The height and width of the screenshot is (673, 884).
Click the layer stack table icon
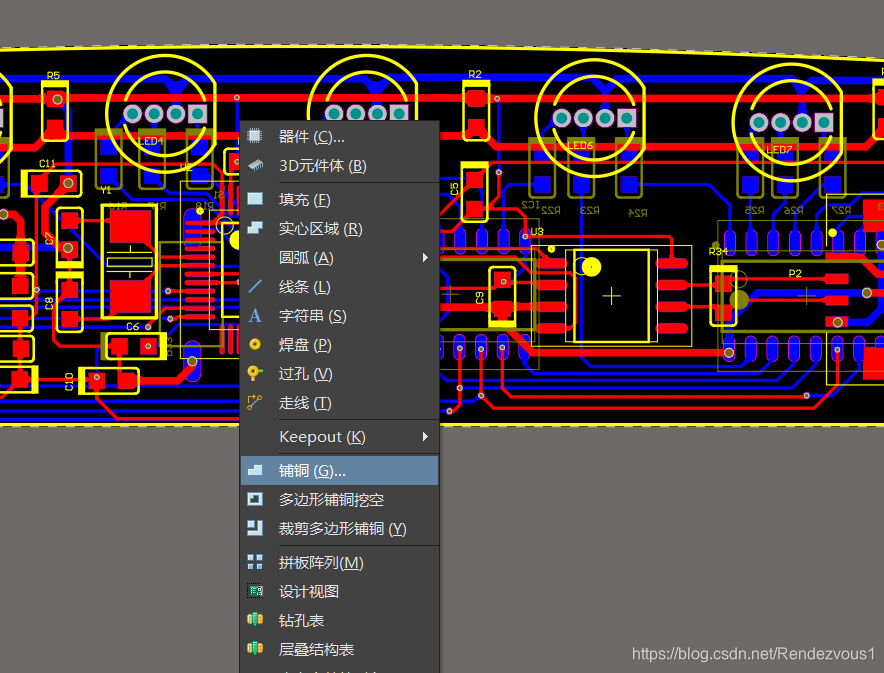coord(255,648)
